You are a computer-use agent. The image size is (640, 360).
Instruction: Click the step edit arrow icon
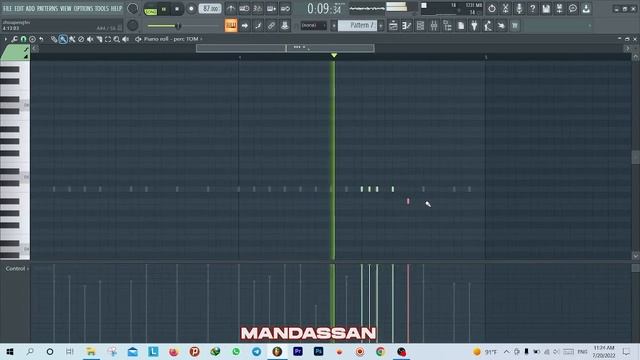click(244, 26)
